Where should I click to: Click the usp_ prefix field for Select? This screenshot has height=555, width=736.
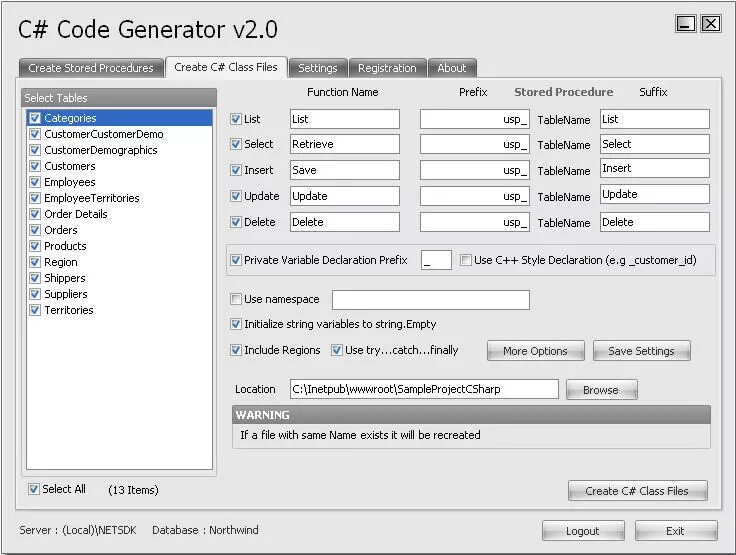point(475,144)
